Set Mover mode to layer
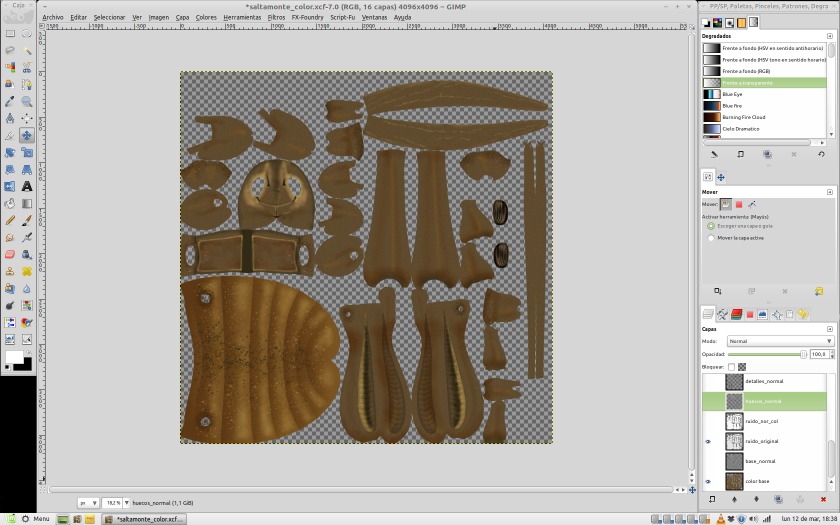This screenshot has width=840, height=525. (x=725, y=204)
